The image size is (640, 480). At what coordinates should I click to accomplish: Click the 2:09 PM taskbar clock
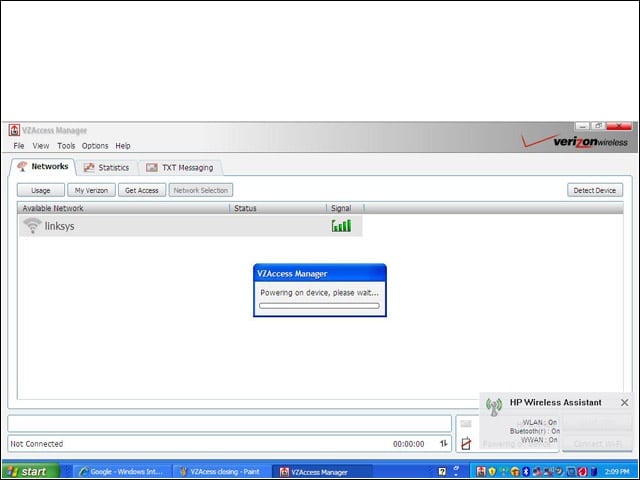[617, 471]
